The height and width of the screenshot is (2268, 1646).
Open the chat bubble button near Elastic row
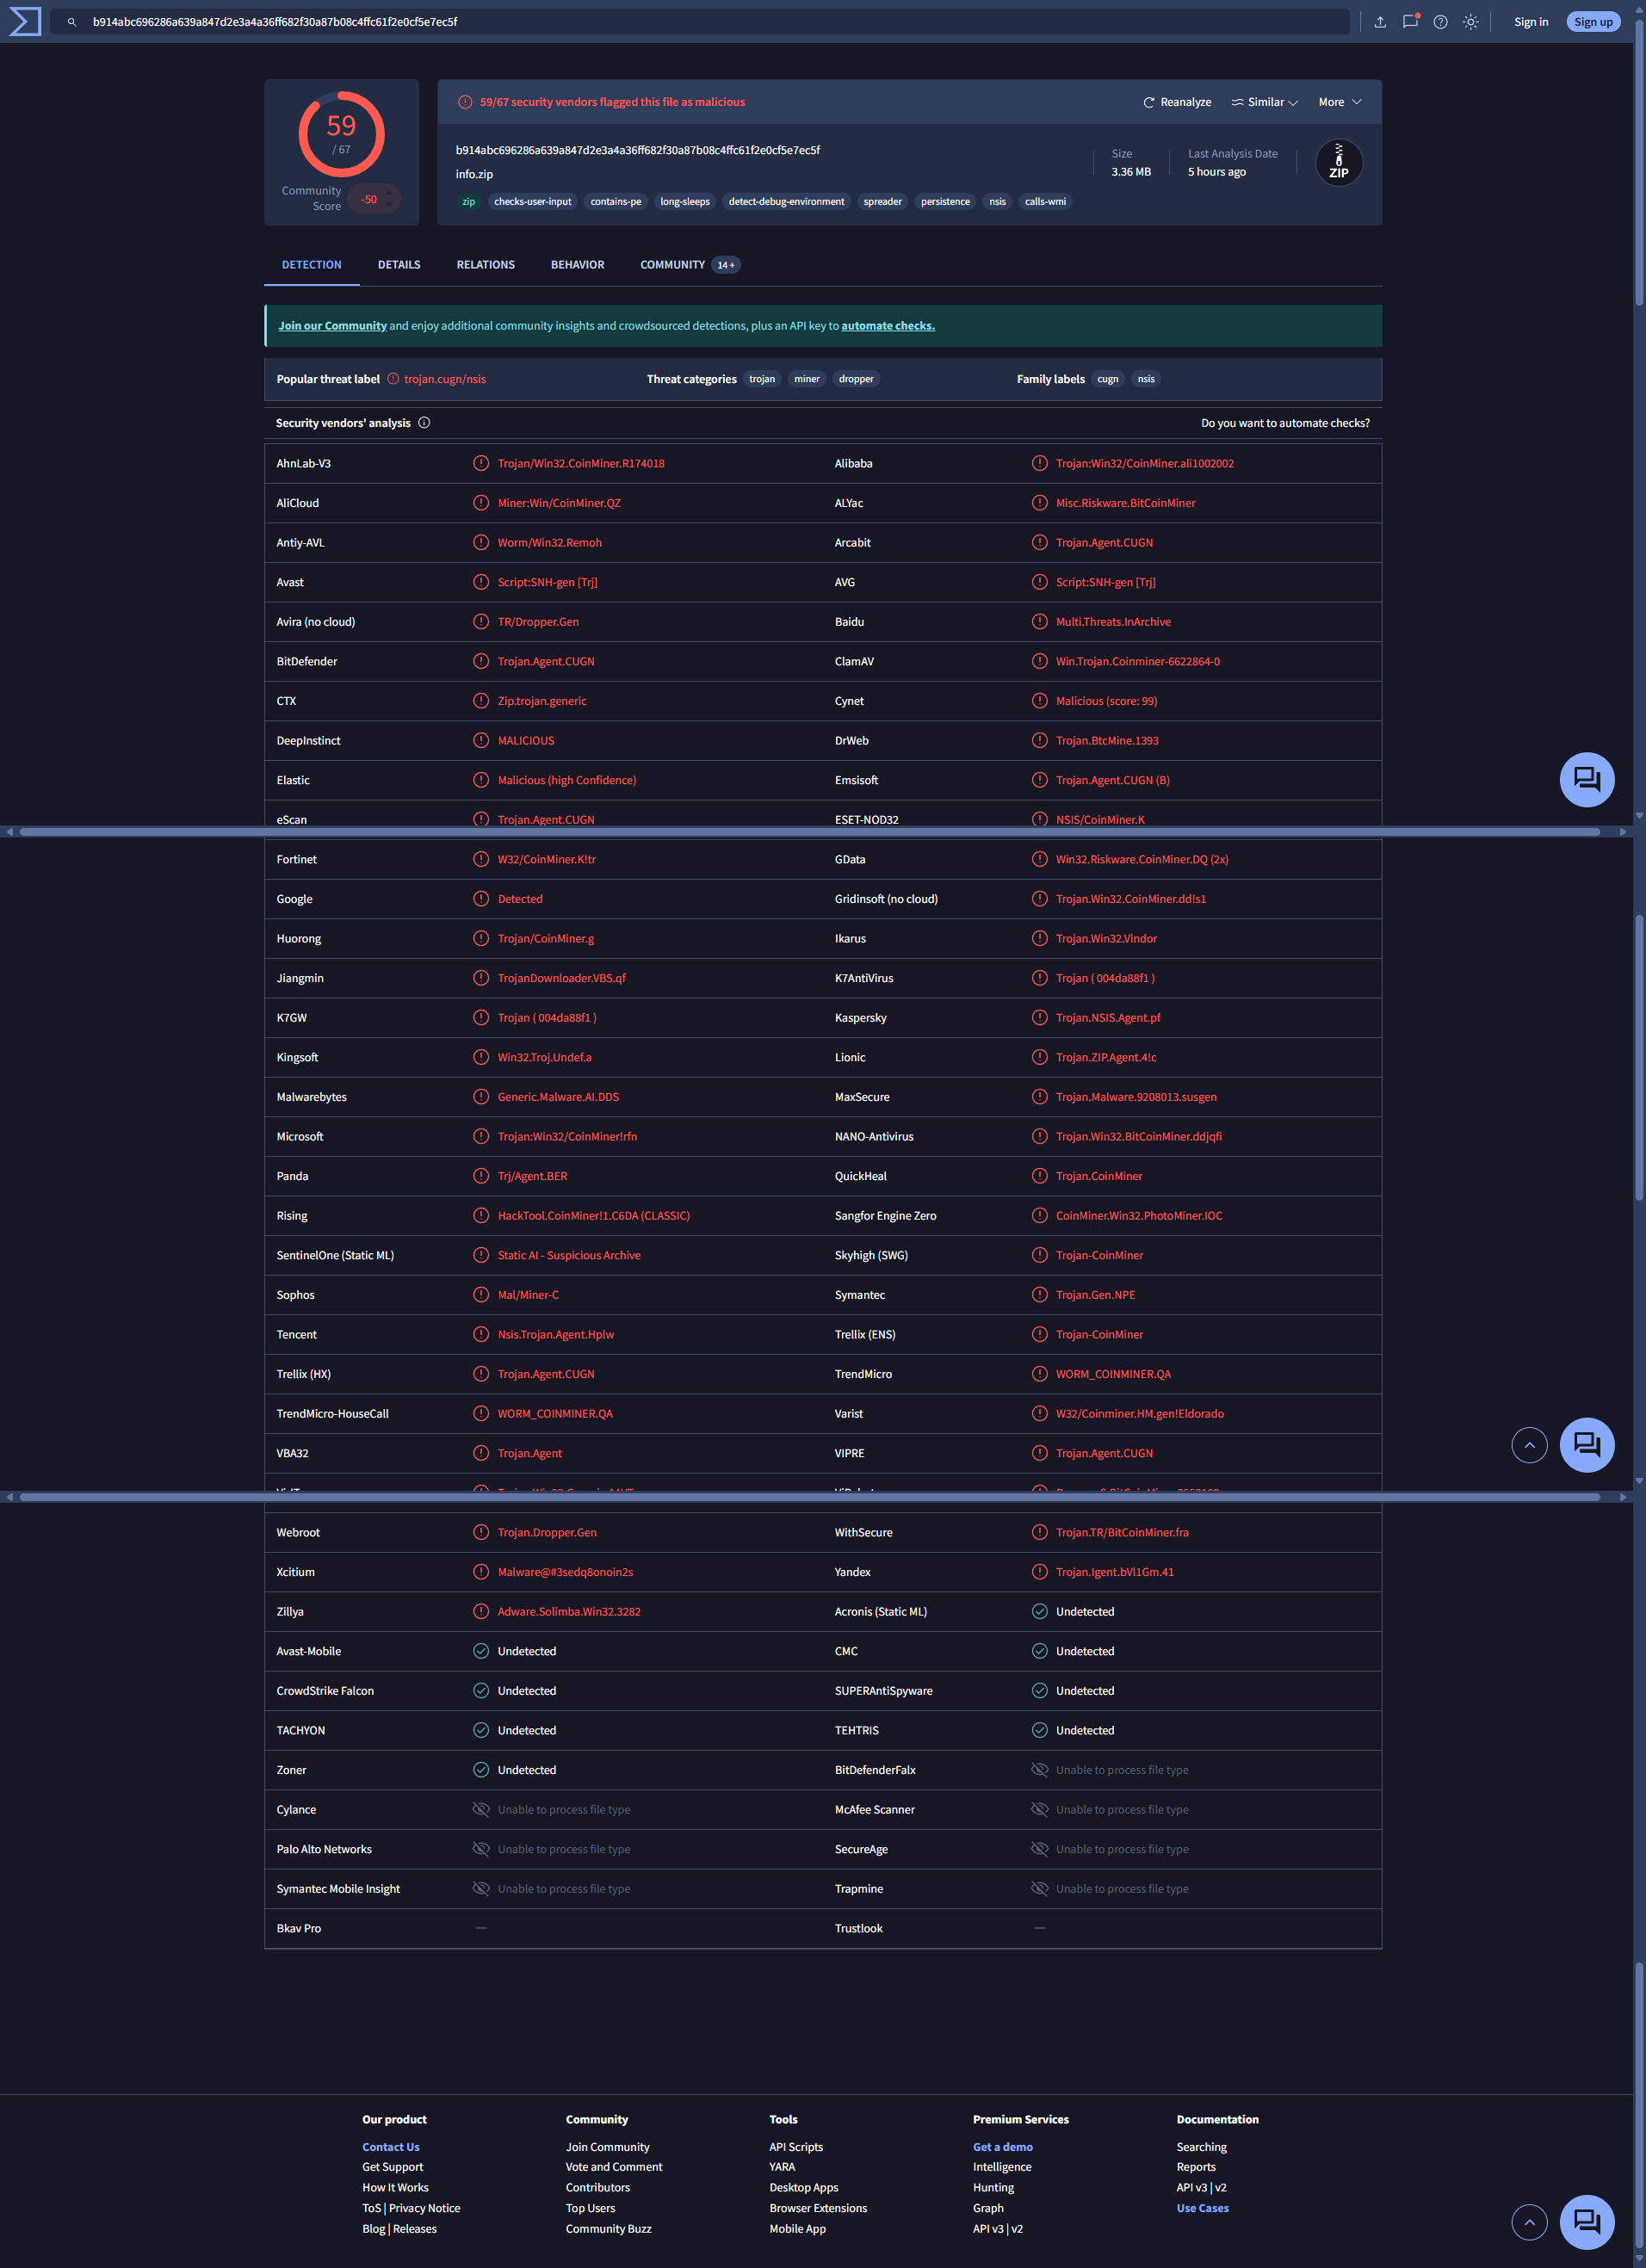(1587, 779)
